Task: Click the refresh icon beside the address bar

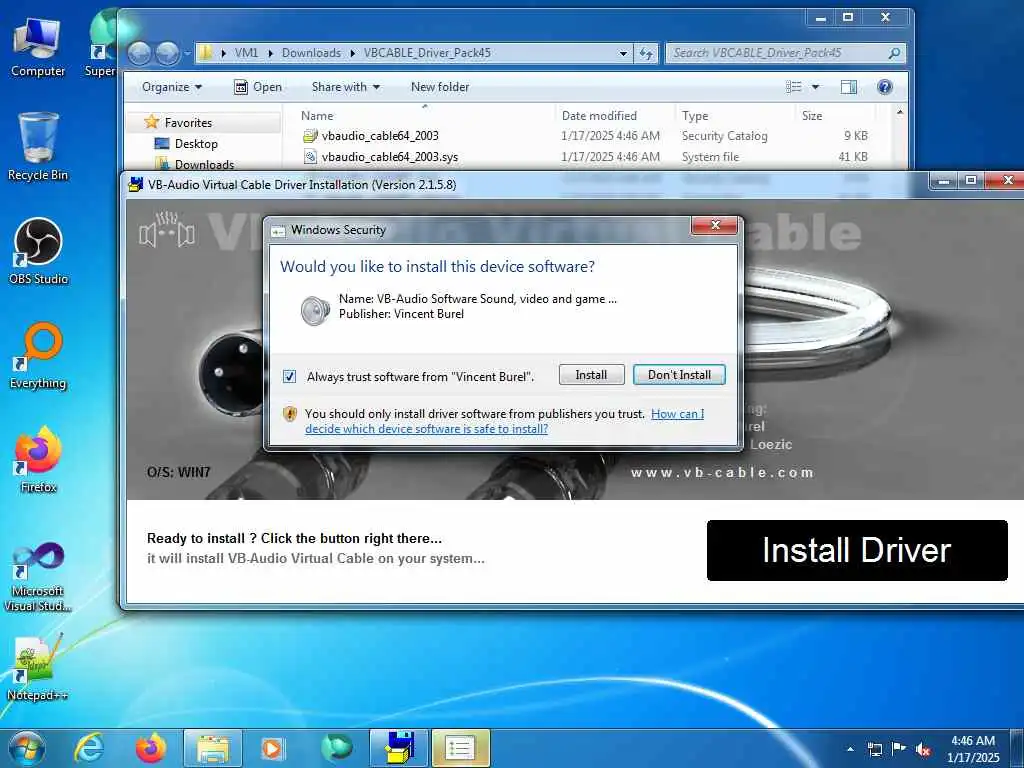Action: (x=646, y=53)
